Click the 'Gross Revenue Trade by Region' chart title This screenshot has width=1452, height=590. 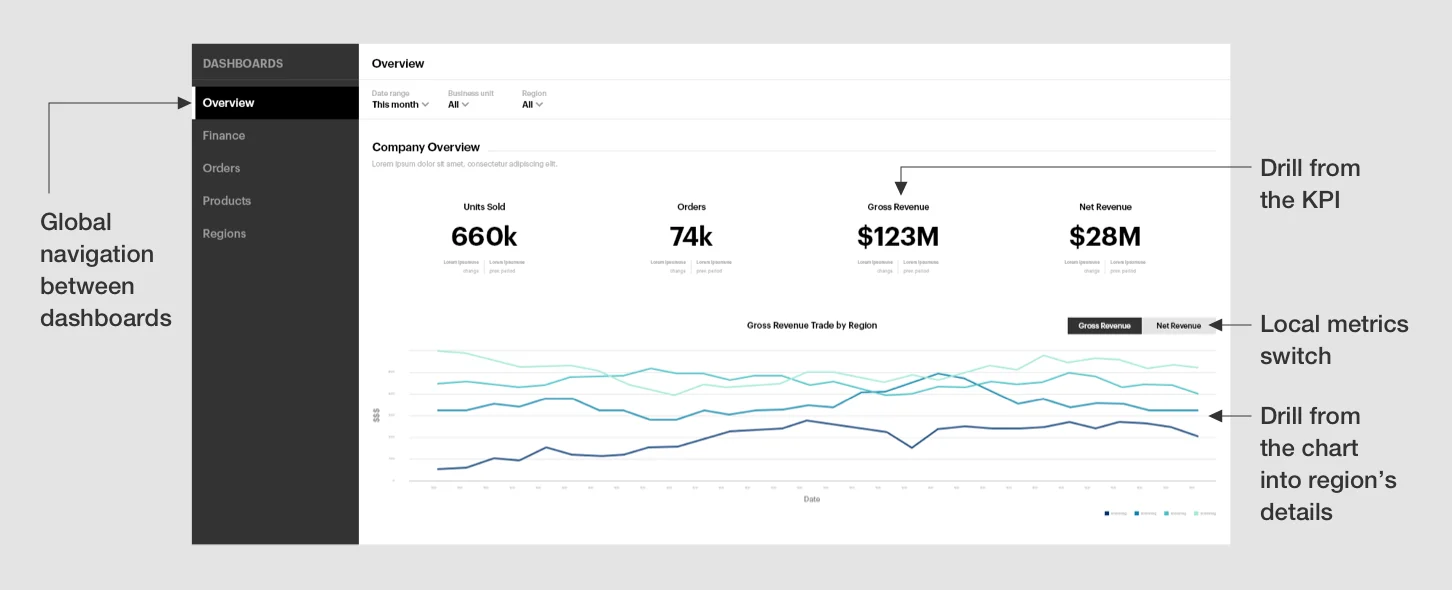pos(812,326)
